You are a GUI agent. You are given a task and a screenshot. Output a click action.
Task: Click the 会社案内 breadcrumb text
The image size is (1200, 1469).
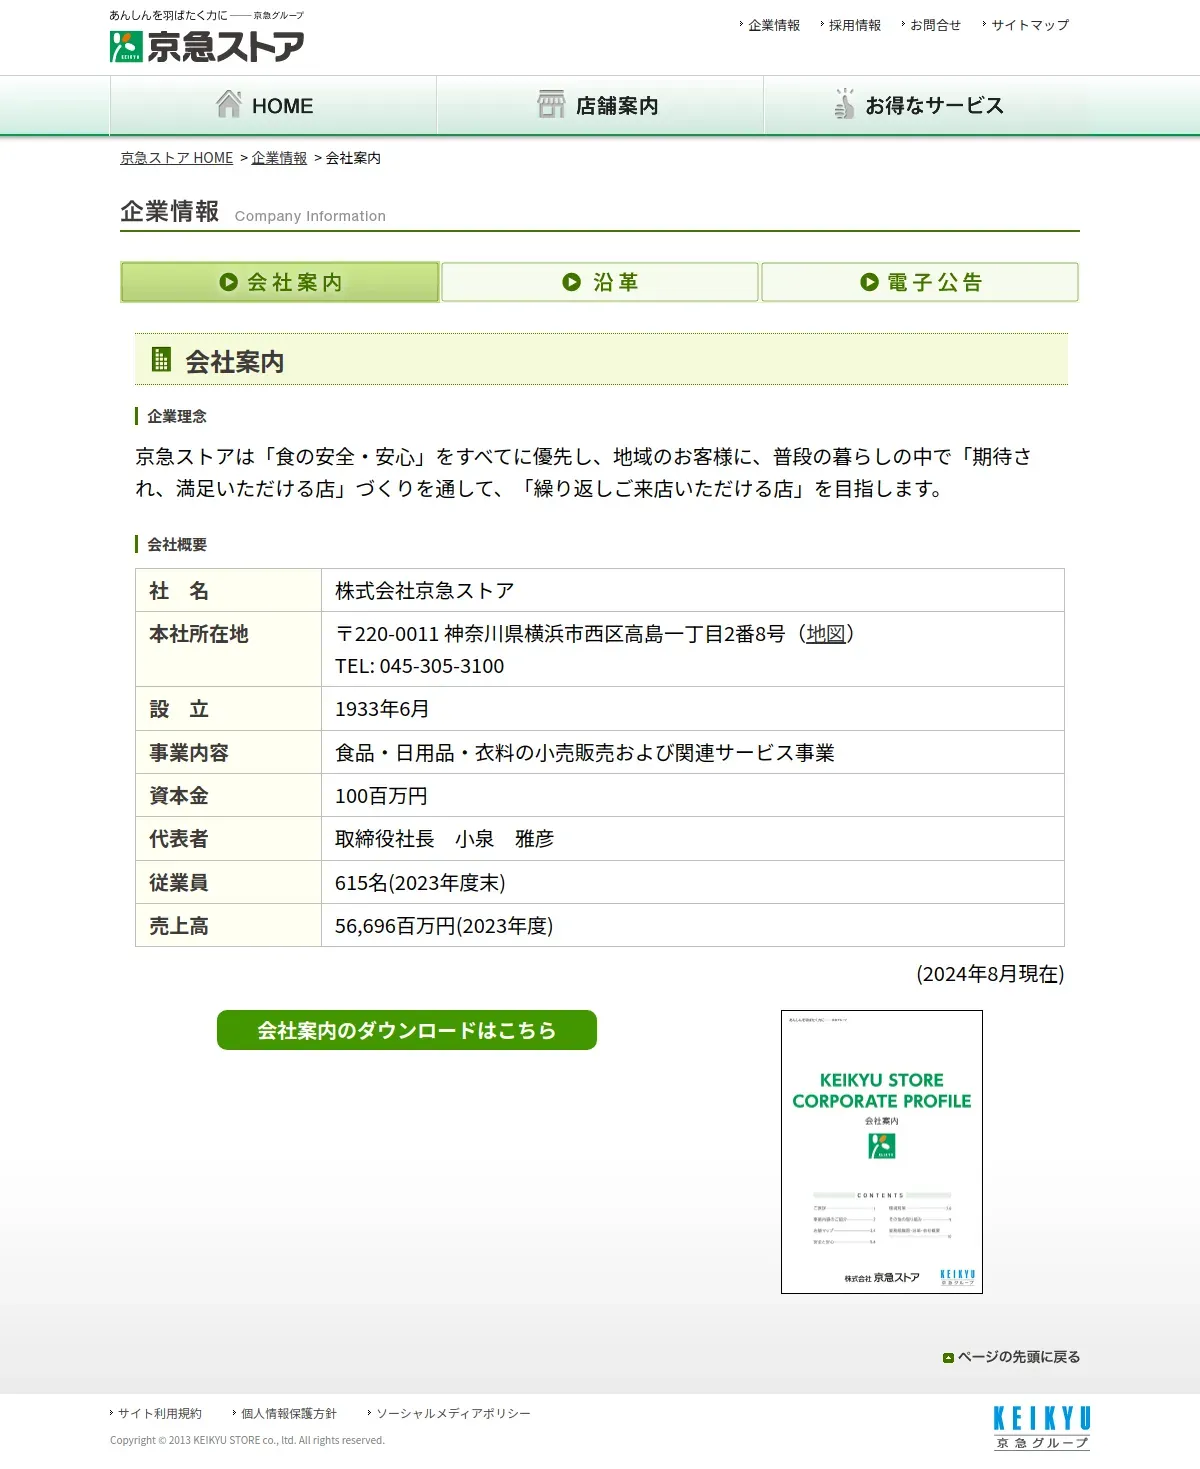(353, 158)
